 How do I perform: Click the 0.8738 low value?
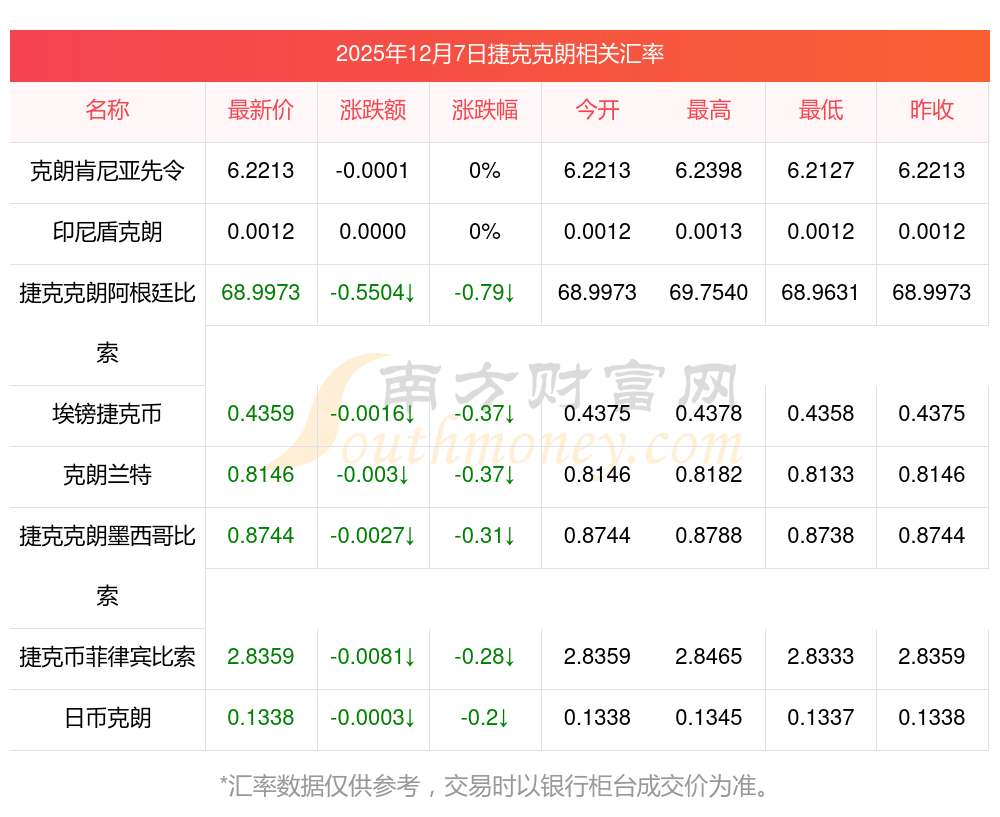coord(821,536)
